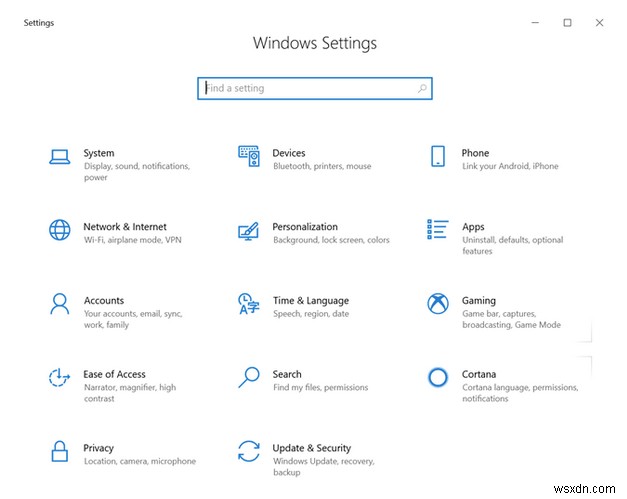Viewport: 627px width, 499px height.
Task: Click 'Speech, region, date' description
Action: [311, 314]
